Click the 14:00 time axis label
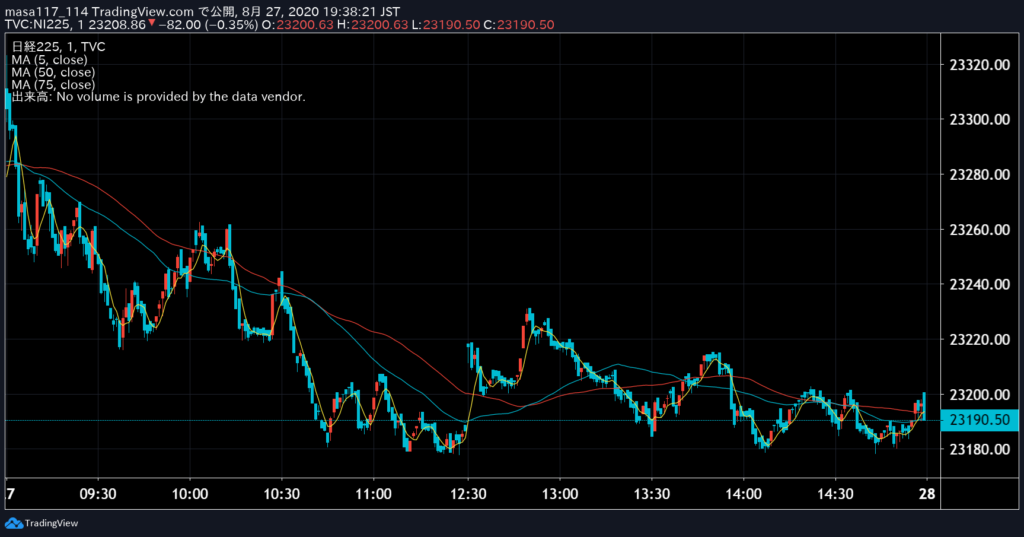The width and height of the screenshot is (1024, 537). tap(743, 494)
